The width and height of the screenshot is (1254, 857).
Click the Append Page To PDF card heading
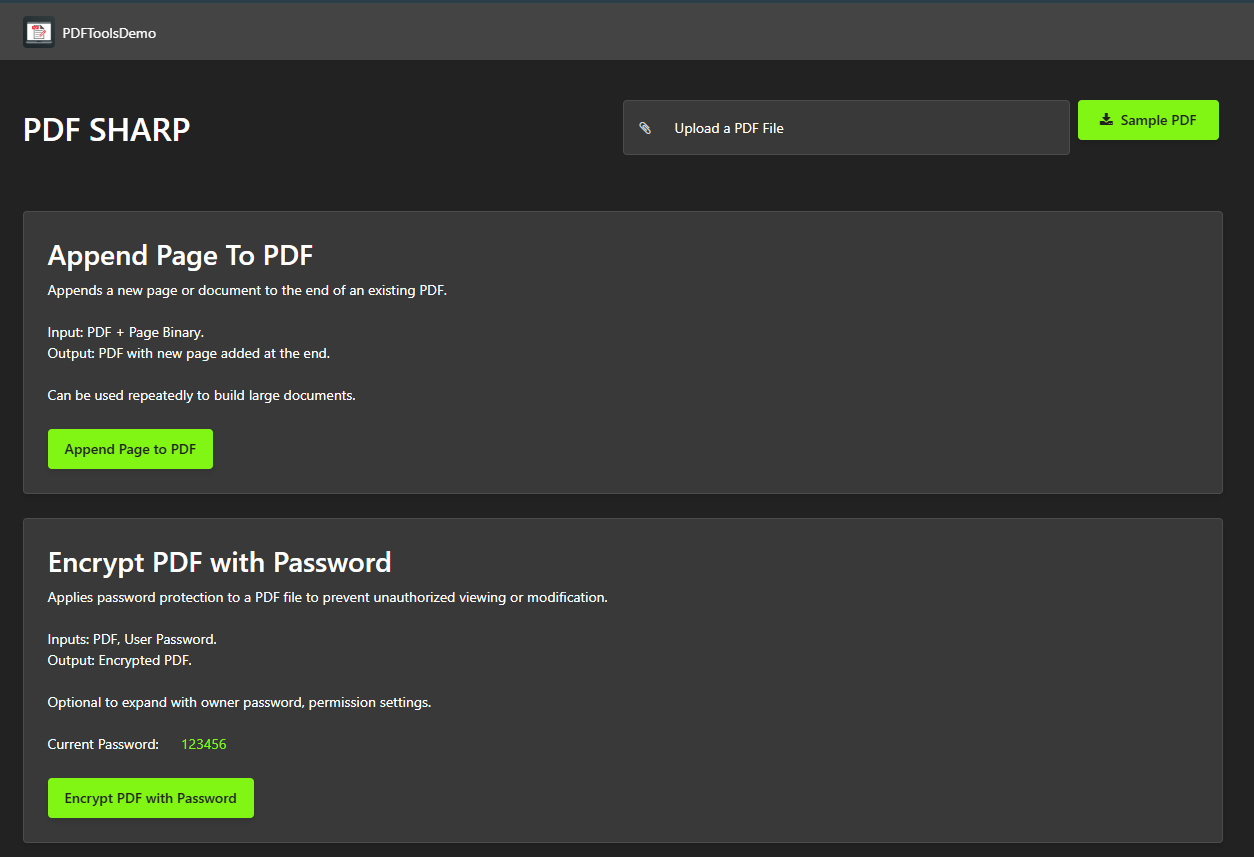(x=180, y=256)
